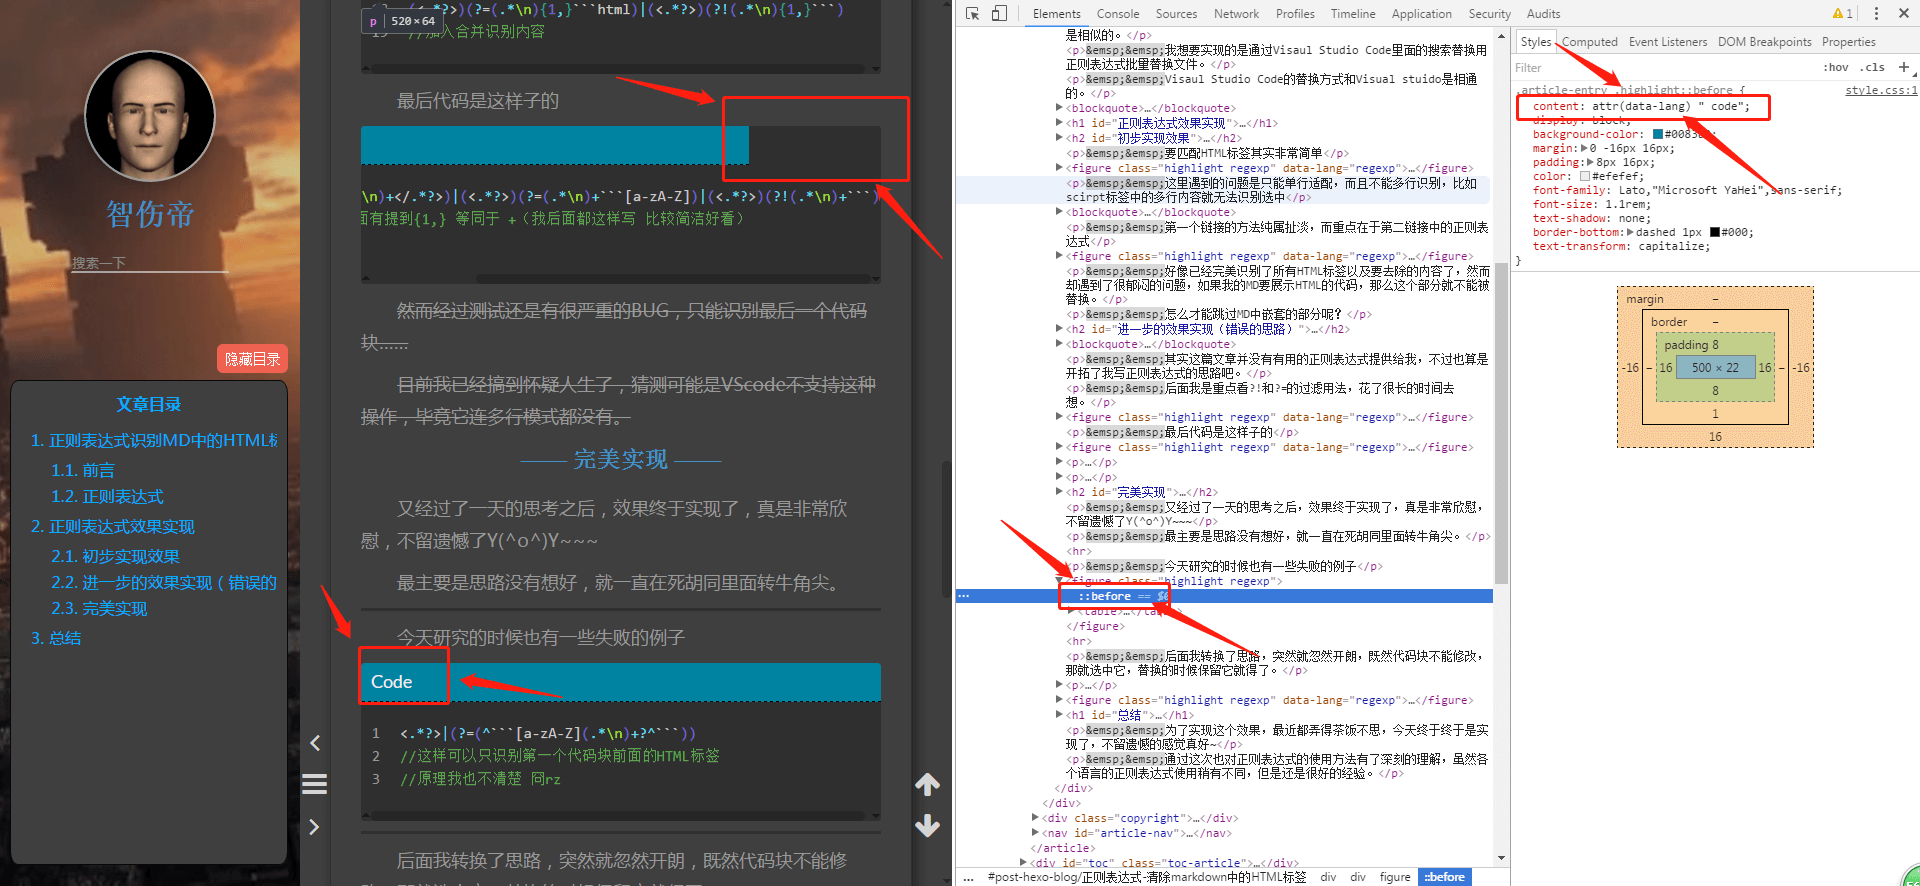Switch to the Console tab
The image size is (1920, 886).
click(1117, 14)
